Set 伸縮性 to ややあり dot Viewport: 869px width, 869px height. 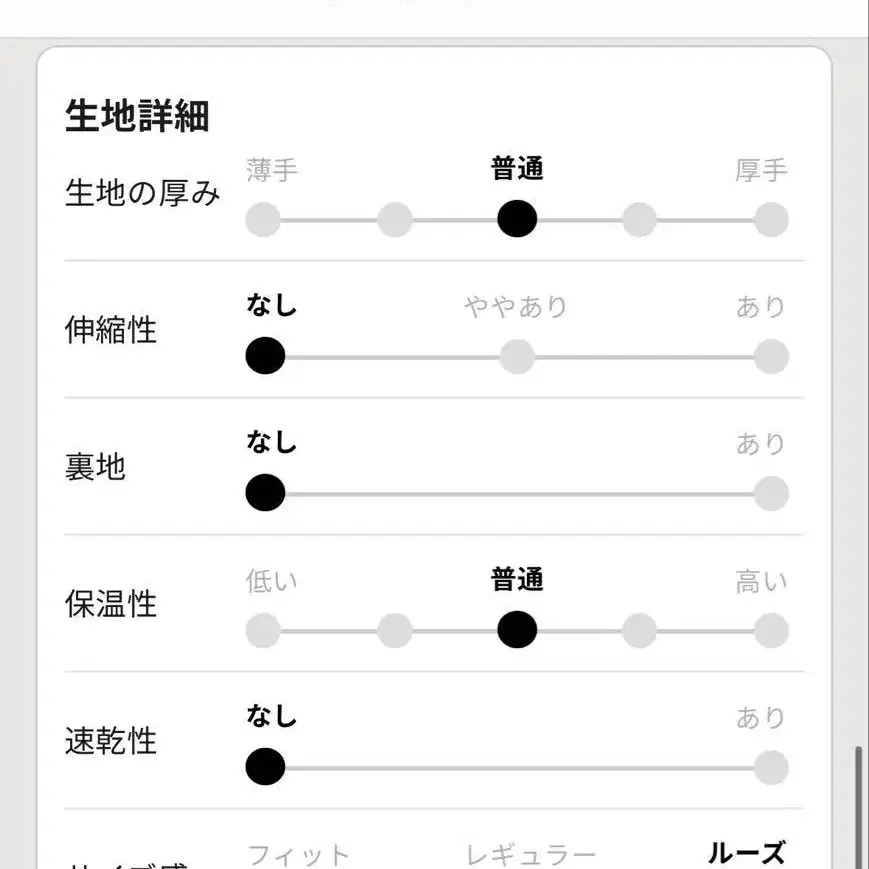(x=517, y=356)
